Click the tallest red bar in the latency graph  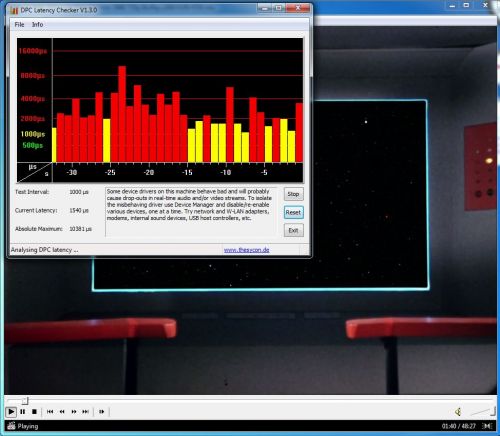click(122, 114)
